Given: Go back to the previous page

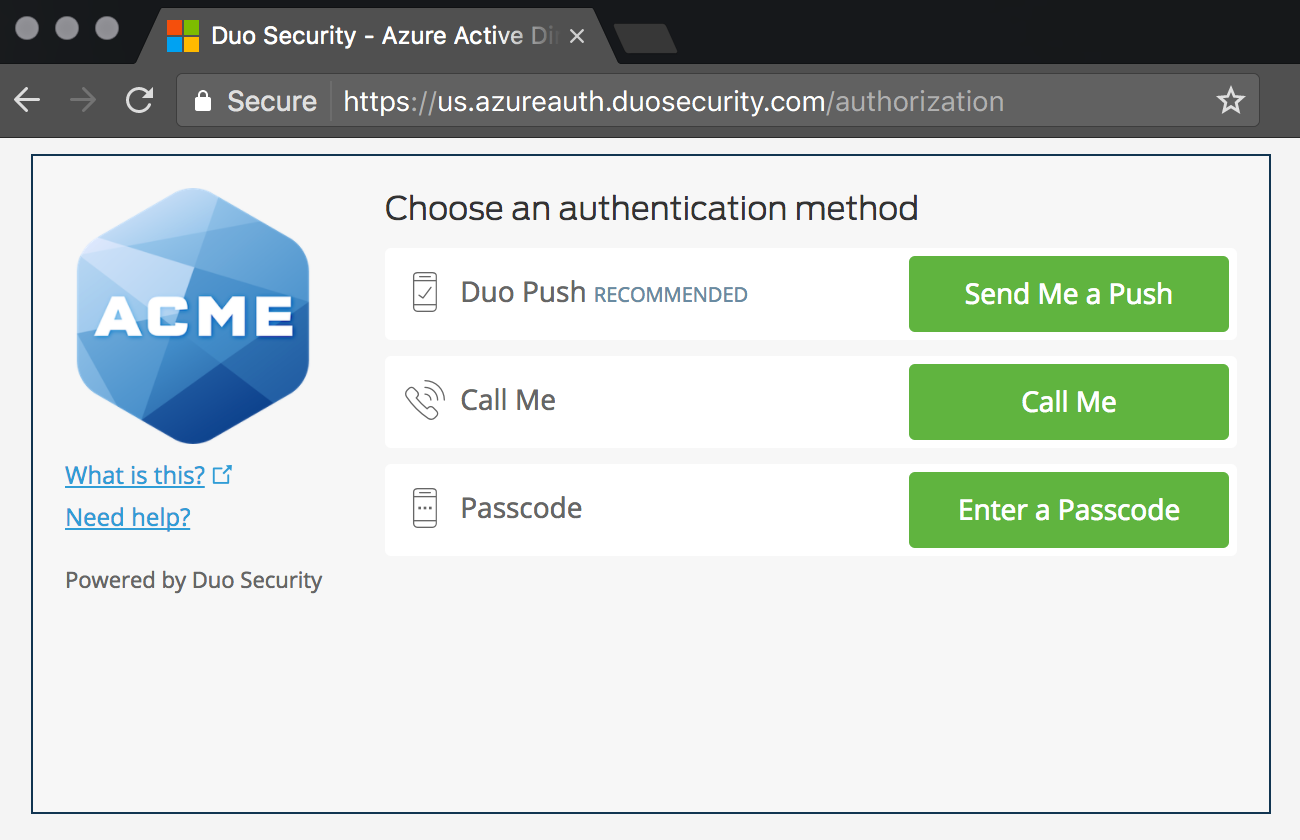Looking at the screenshot, I should coord(27,100).
